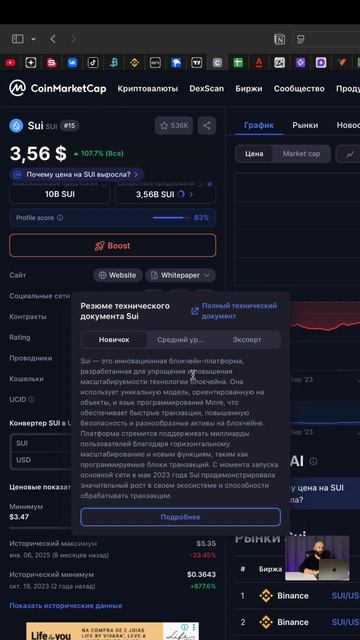The height and width of the screenshot is (640, 360).
Task: Open Binance exchange in row 2
Action: [x=293, y=622]
